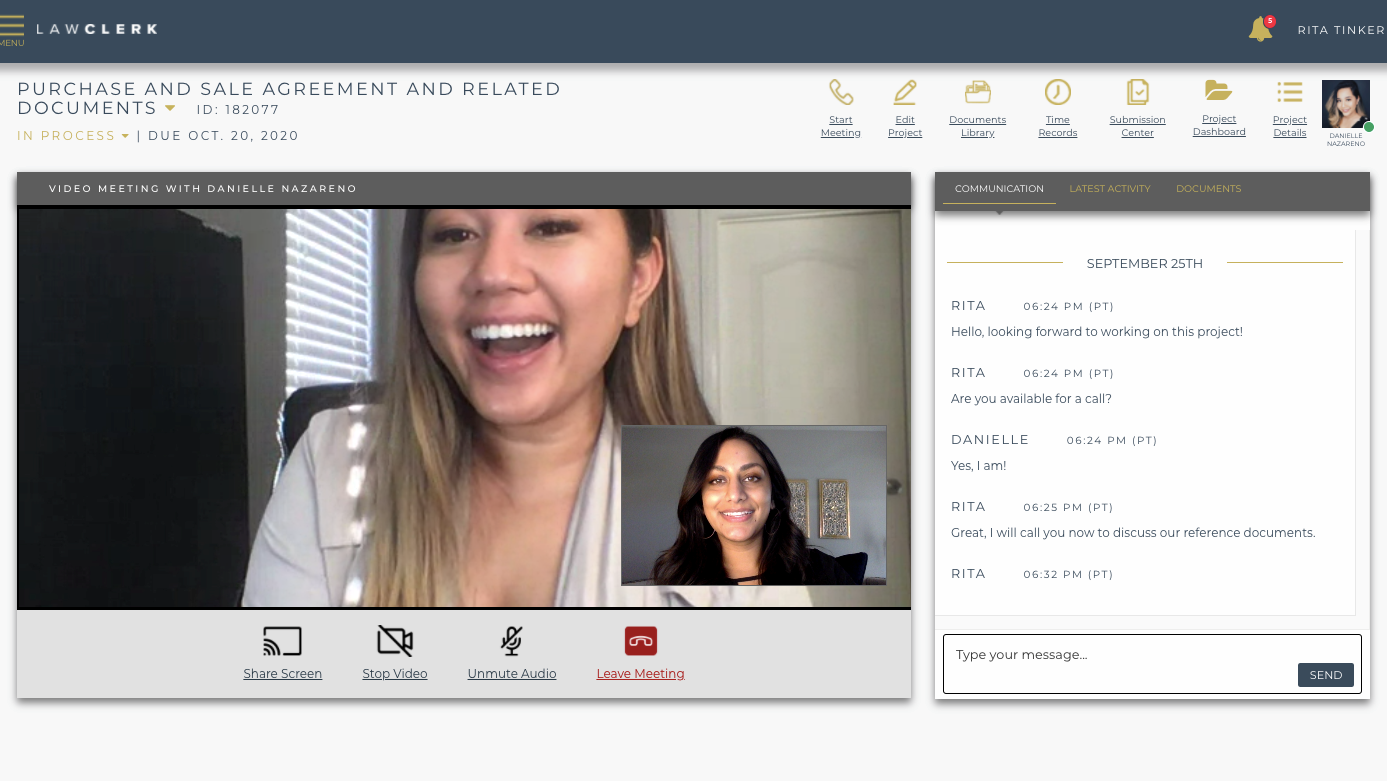Open the Rita Tinker user menu
Image resolution: width=1387 pixels, height=781 pixels.
1341,30
